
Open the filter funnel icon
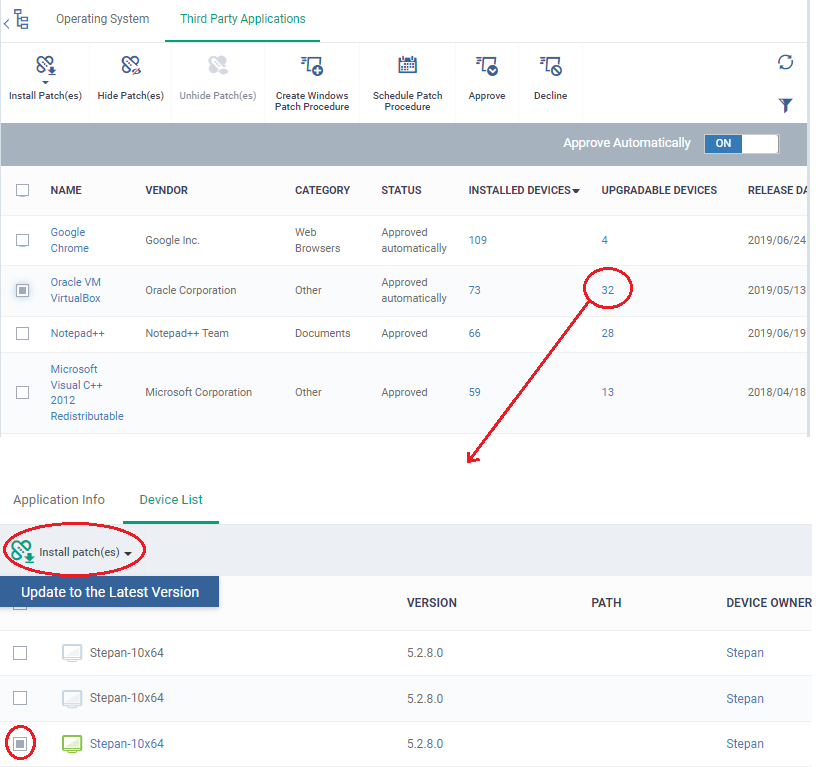(785, 105)
